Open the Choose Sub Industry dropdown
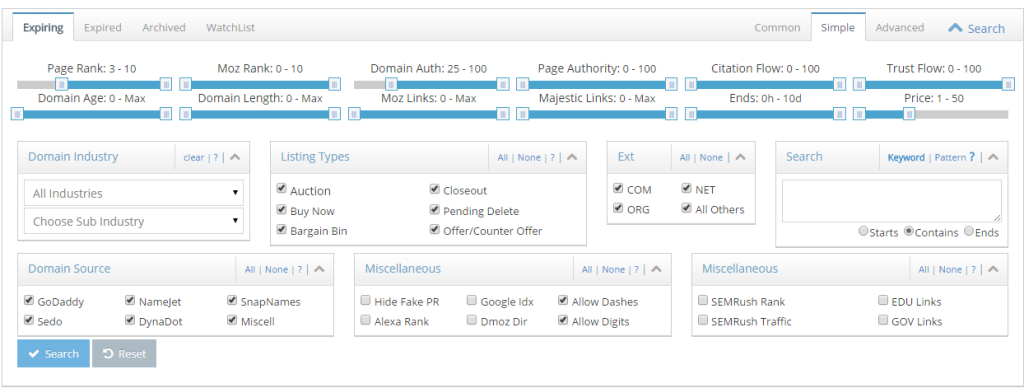This screenshot has height=388, width=1024. [x=134, y=221]
